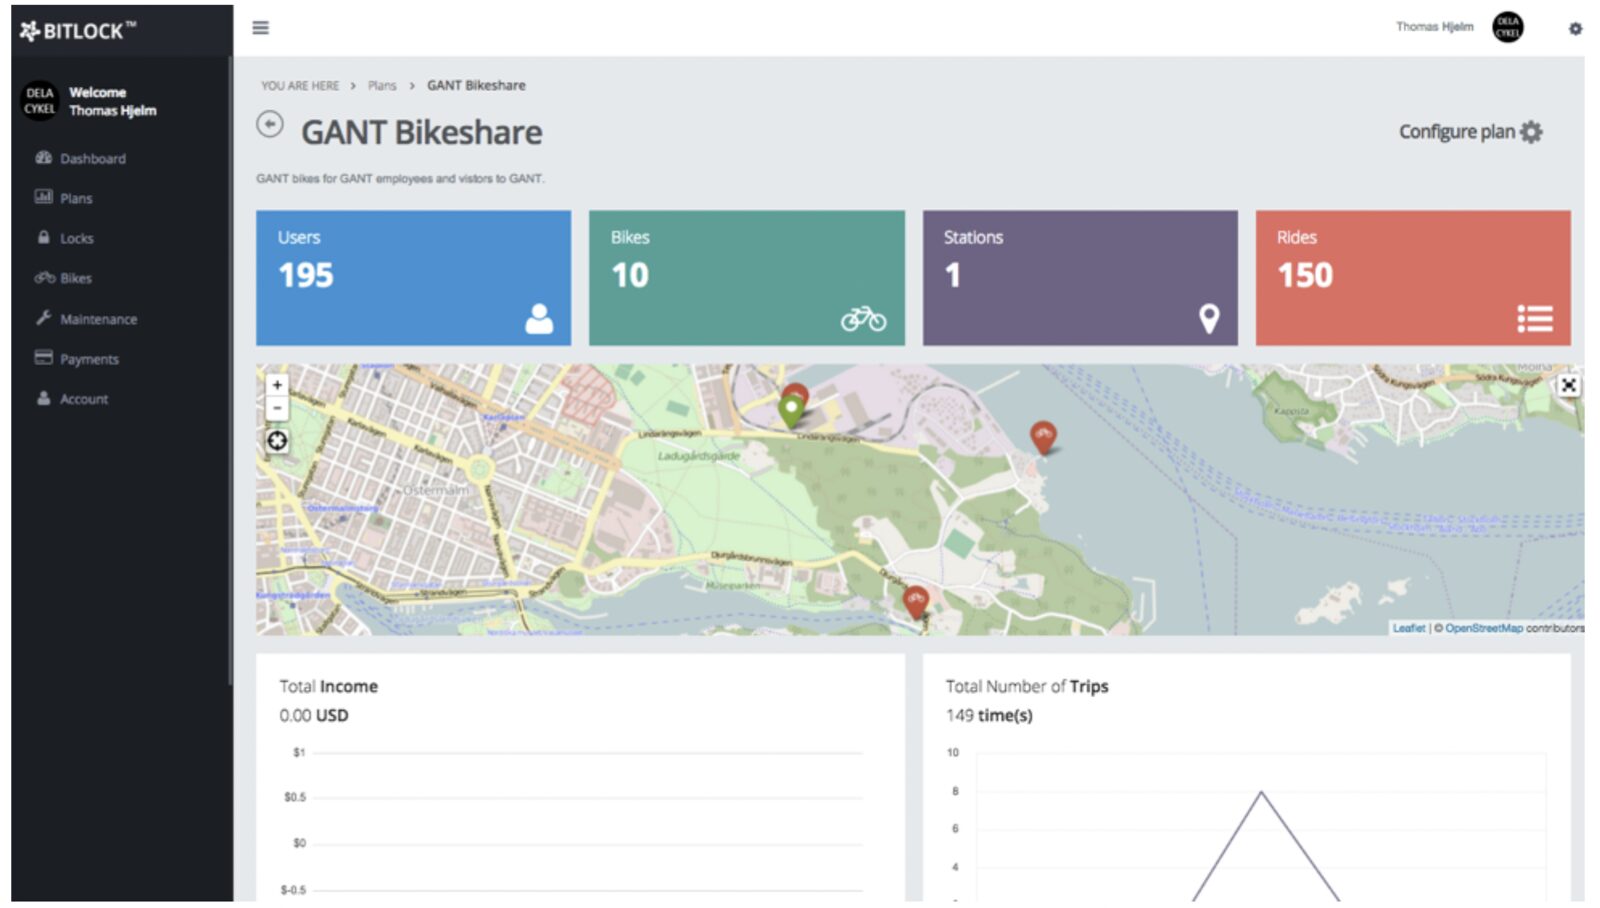Click the Total Number of Trips heading
Screen dimensions: 1600x908
coord(1027,687)
